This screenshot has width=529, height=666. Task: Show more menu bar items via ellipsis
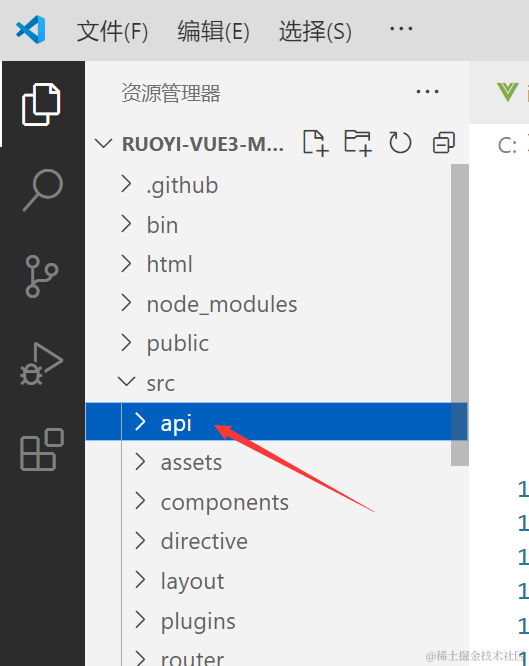401,29
